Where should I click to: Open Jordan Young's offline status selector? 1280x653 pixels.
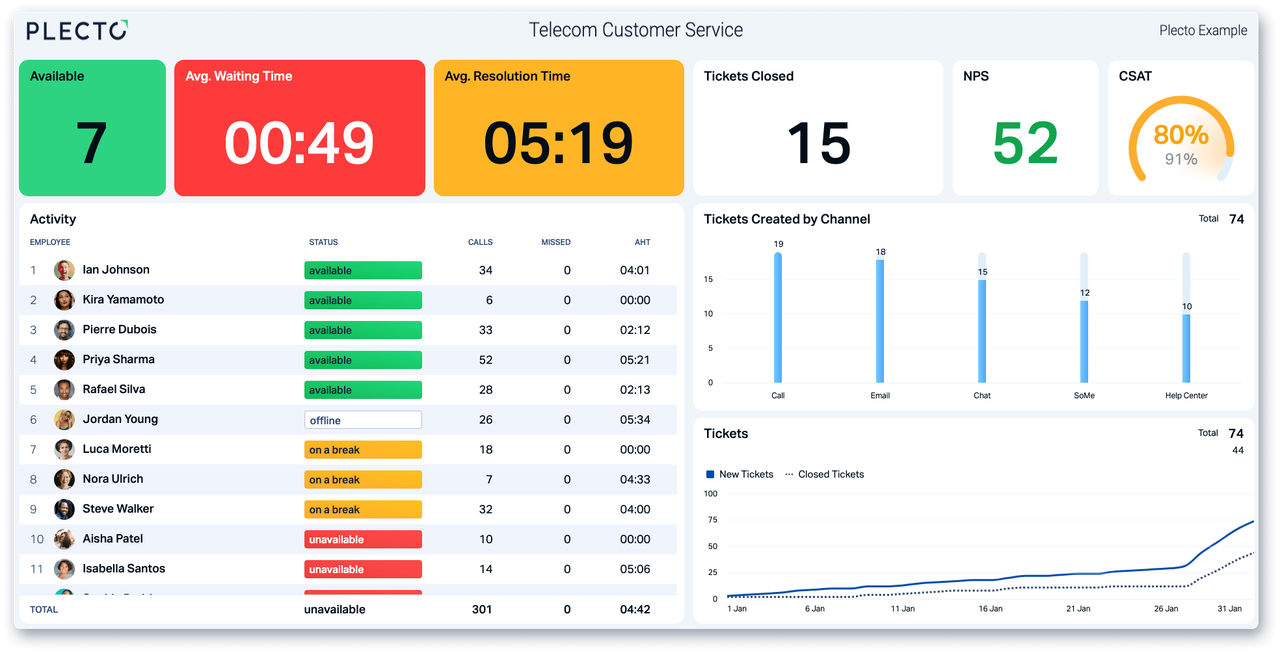(x=362, y=419)
